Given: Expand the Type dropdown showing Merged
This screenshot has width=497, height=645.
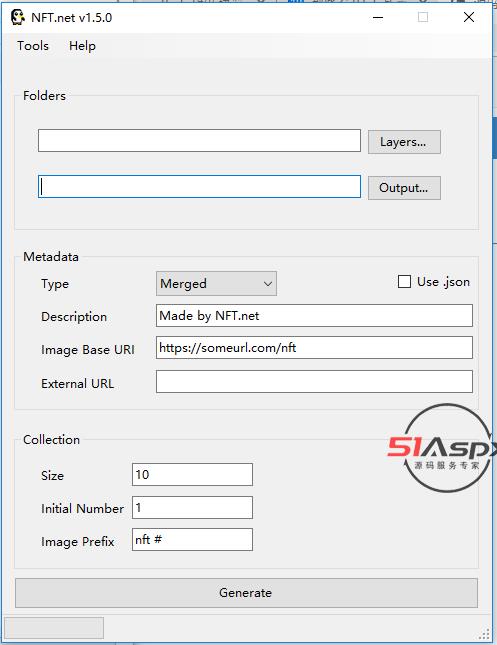Looking at the screenshot, I should [x=216, y=283].
